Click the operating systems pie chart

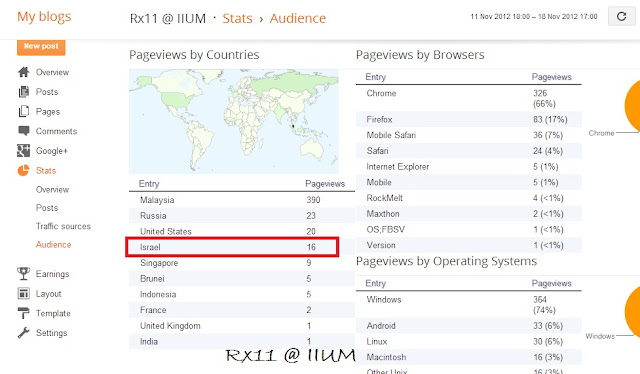point(633,311)
